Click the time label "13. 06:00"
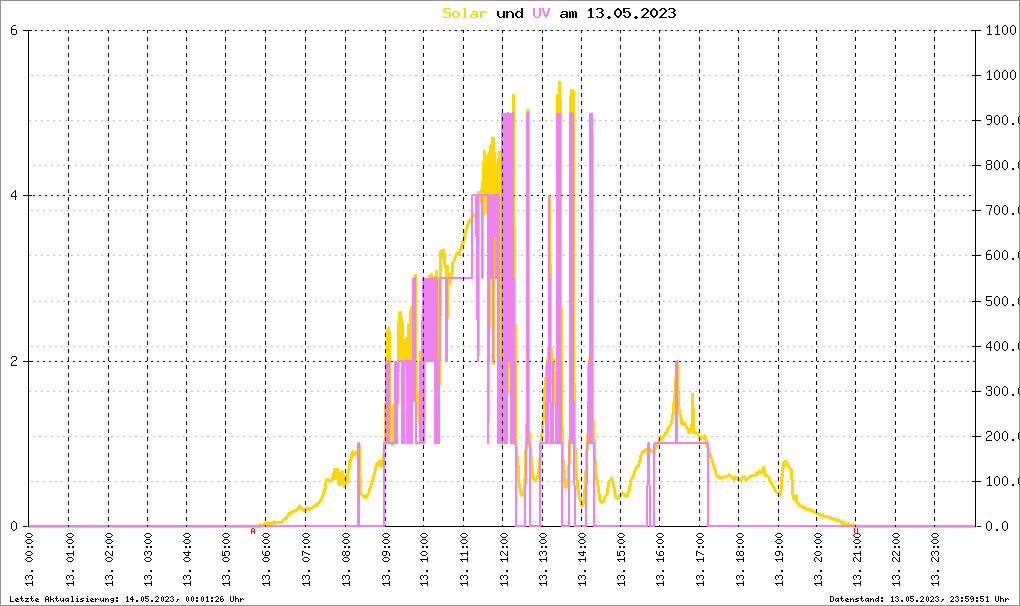1020x606 pixels. [266, 559]
